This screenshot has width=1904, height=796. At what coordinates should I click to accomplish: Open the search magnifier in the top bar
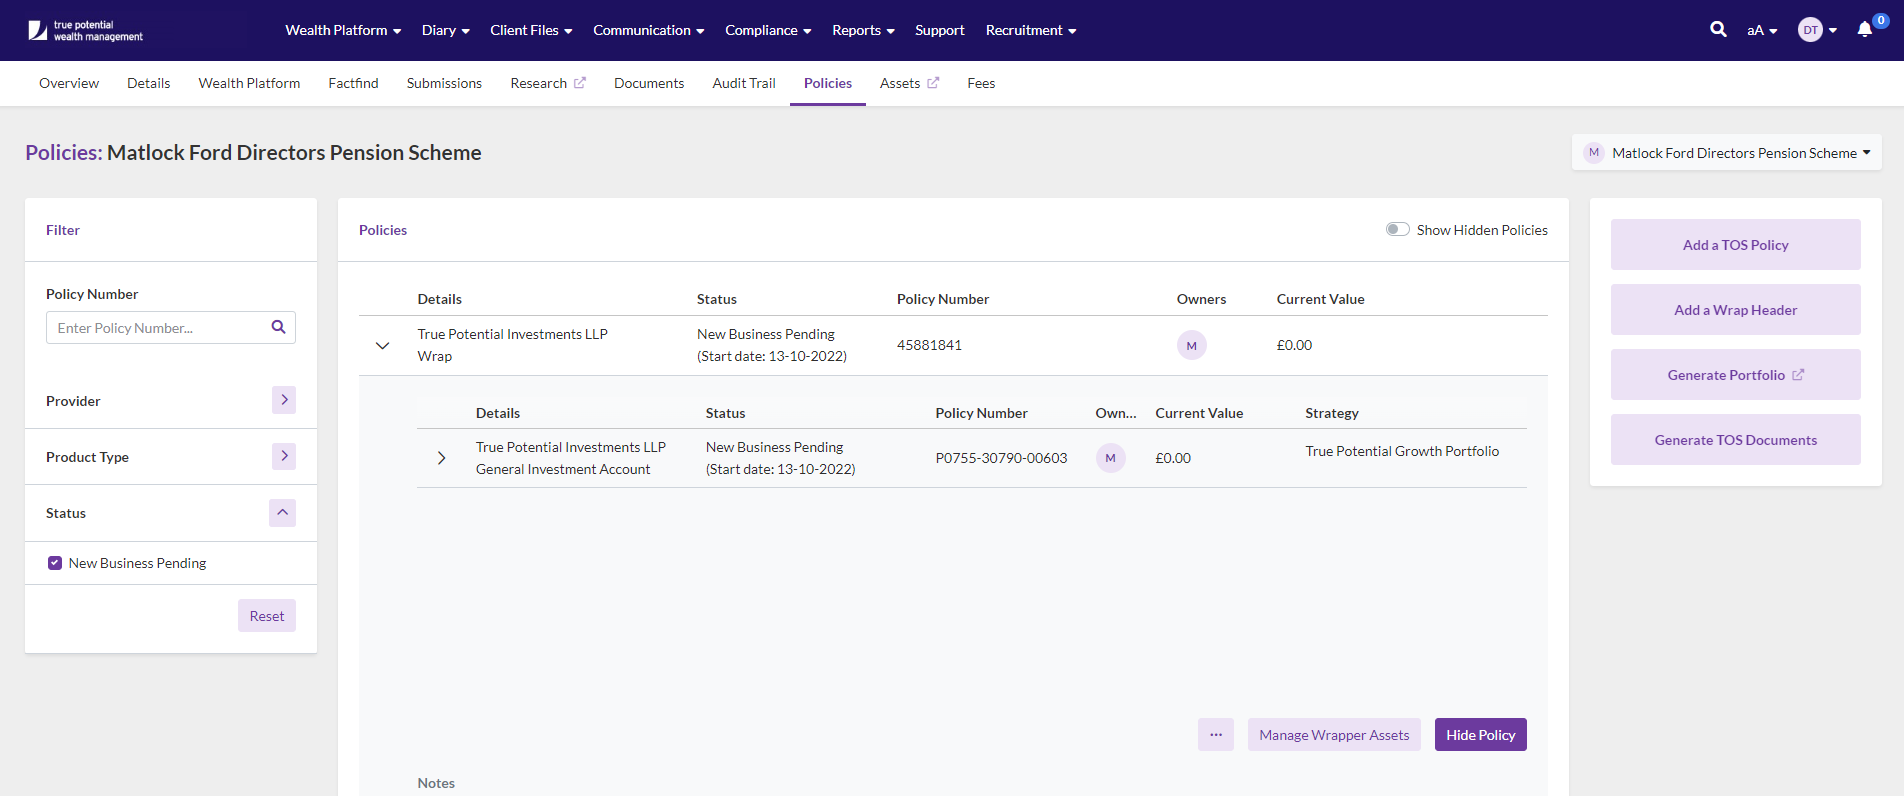[1718, 29]
